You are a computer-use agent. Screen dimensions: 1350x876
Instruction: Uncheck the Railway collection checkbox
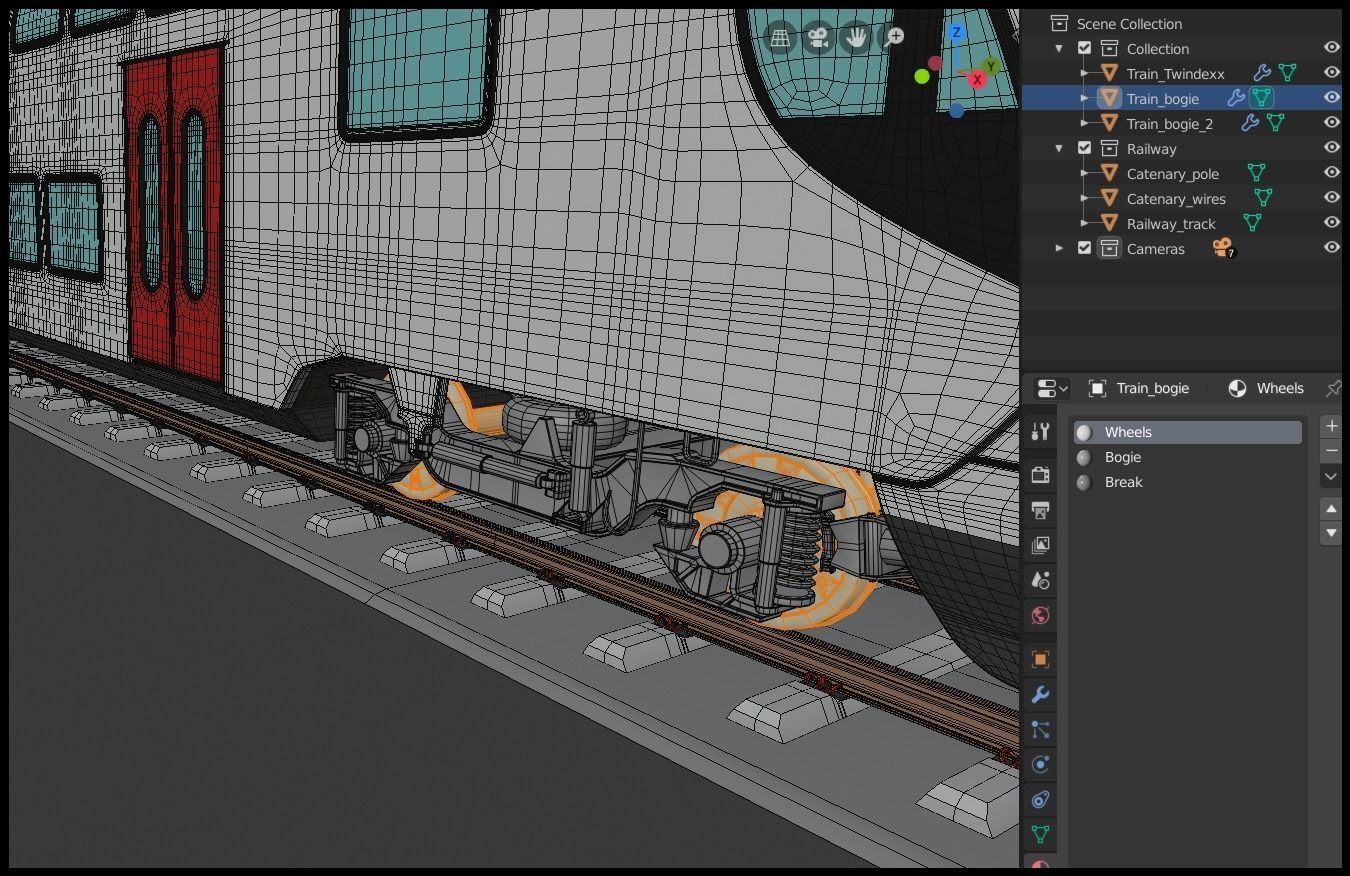(x=1084, y=148)
